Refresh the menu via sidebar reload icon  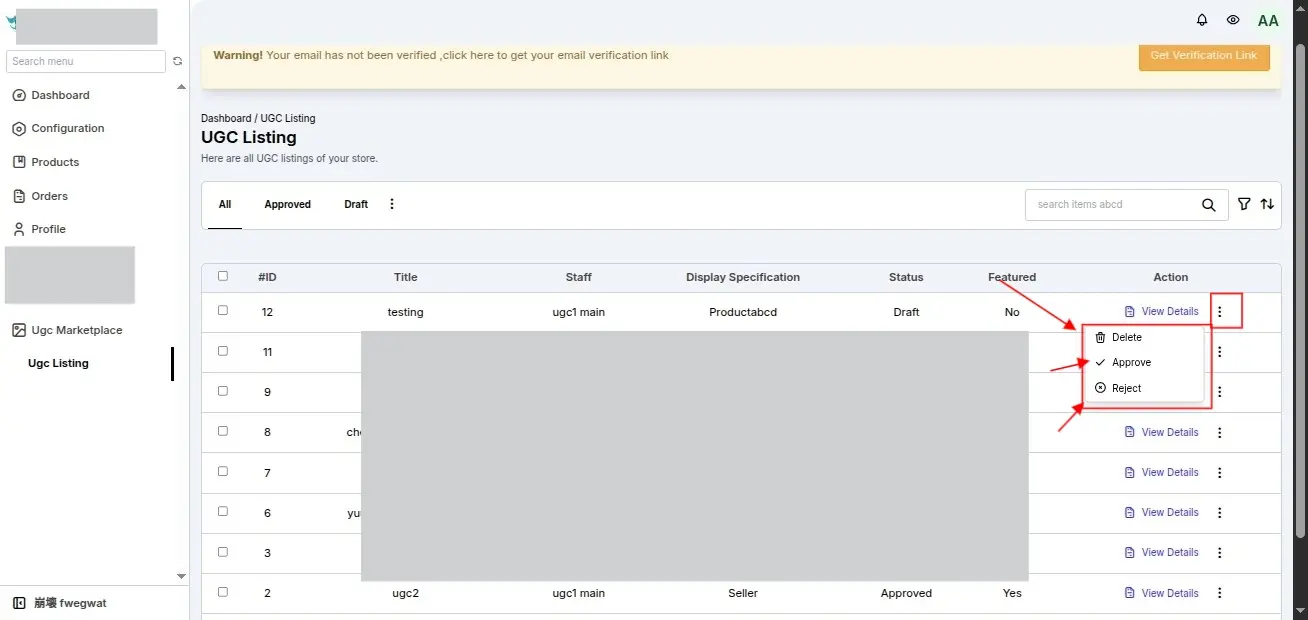pyautogui.click(x=177, y=61)
